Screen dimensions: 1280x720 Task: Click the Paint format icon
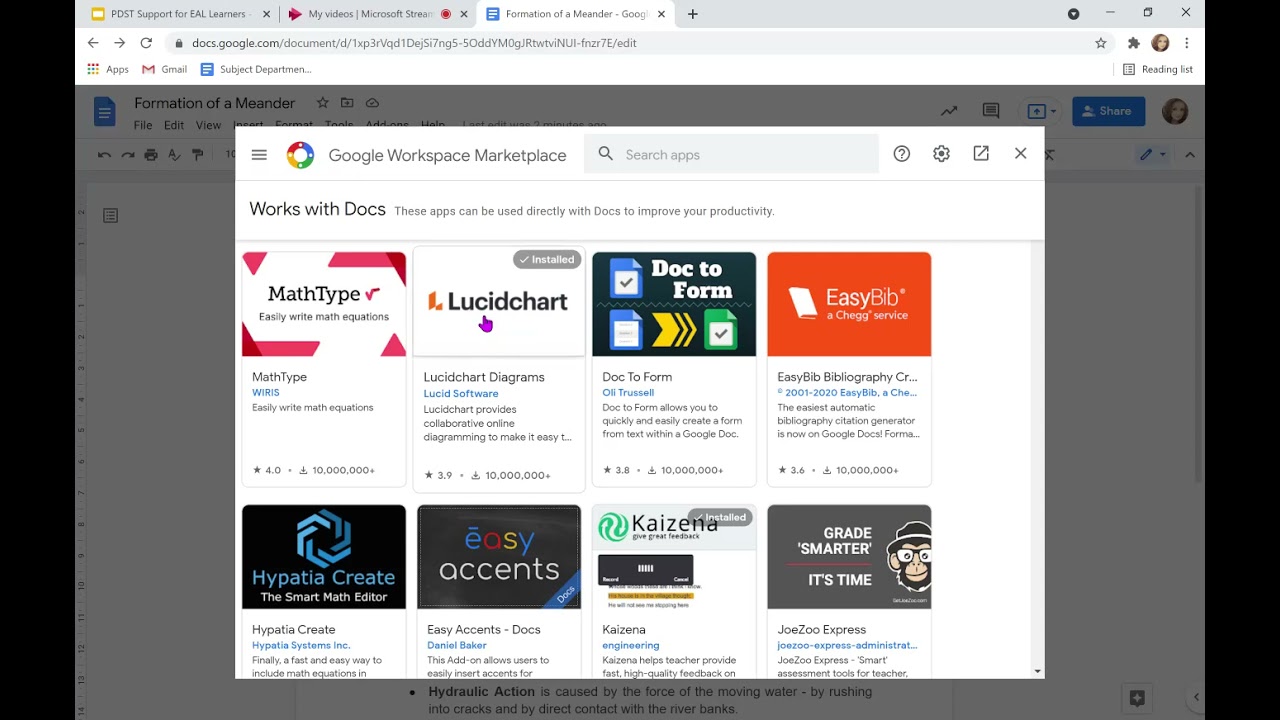(197, 155)
